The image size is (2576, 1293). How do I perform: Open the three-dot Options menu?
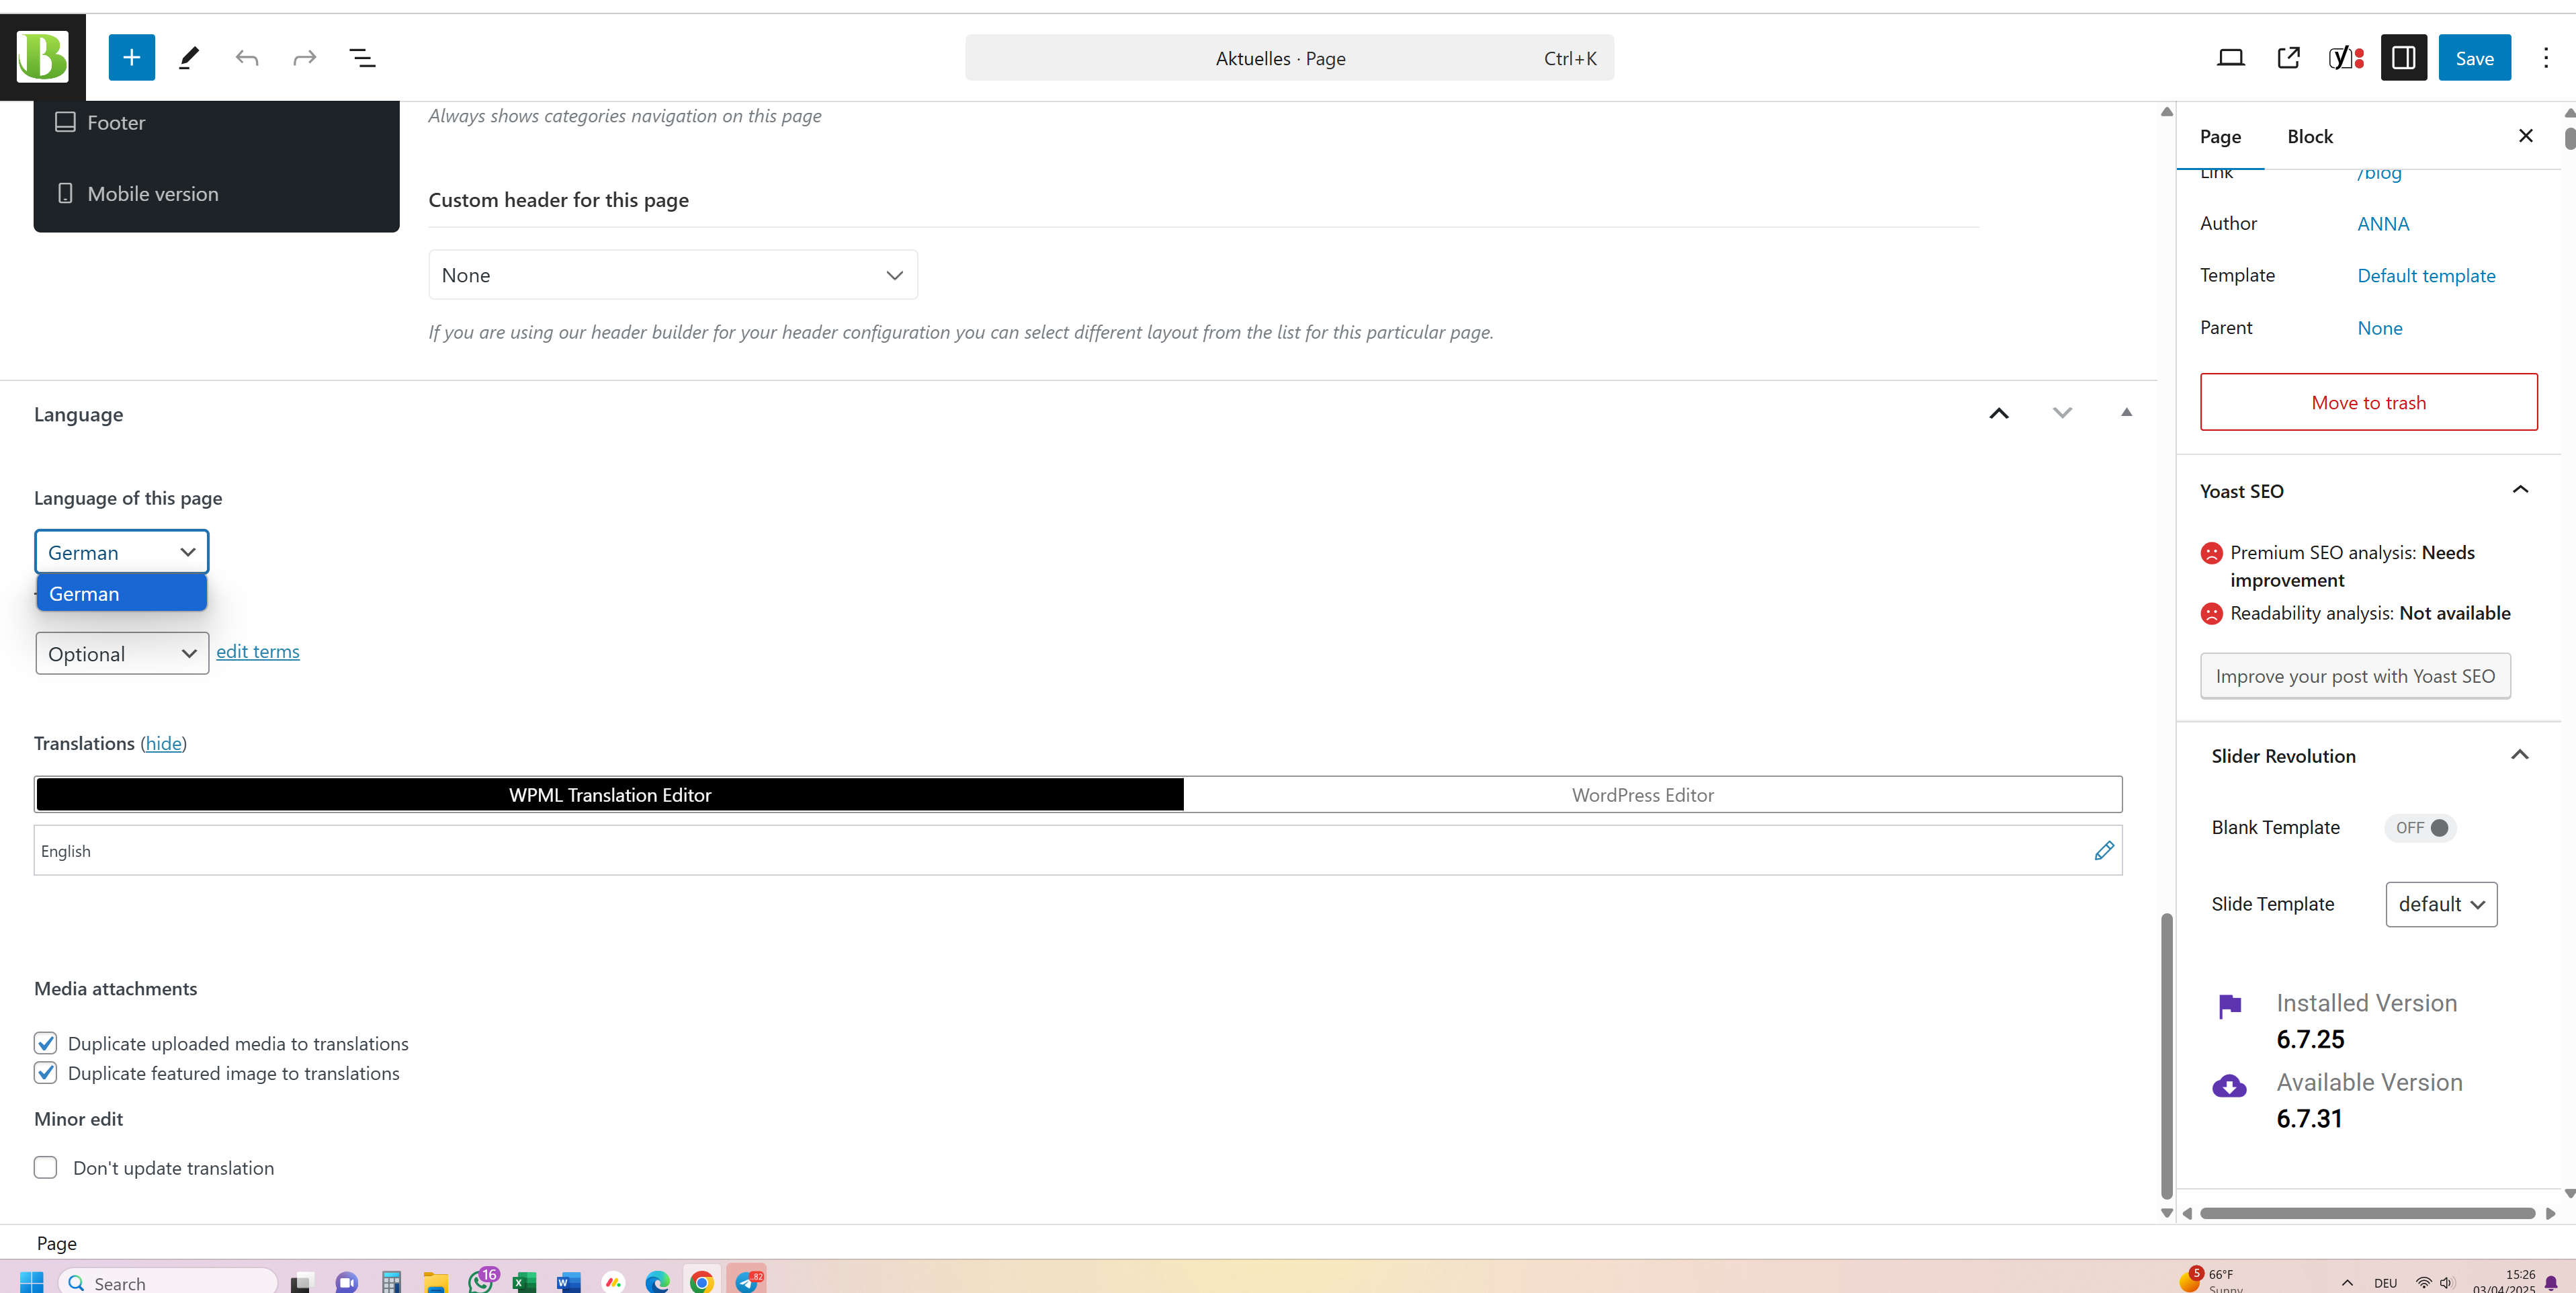point(2545,58)
